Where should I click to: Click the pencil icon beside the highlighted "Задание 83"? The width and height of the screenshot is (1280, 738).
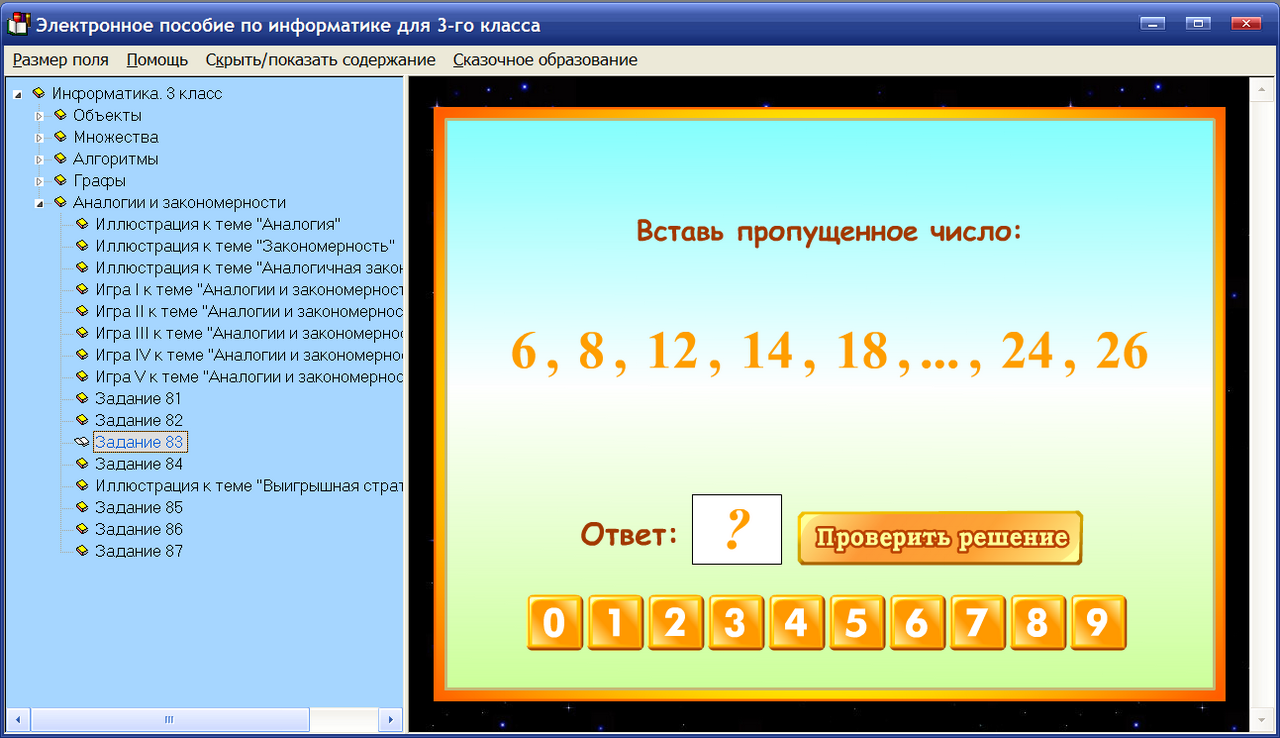(x=82, y=441)
